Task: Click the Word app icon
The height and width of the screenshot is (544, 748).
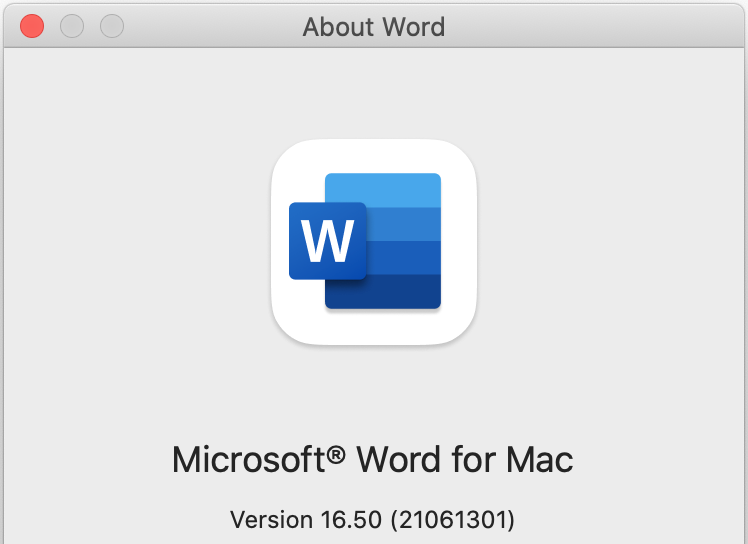Action: [374, 242]
